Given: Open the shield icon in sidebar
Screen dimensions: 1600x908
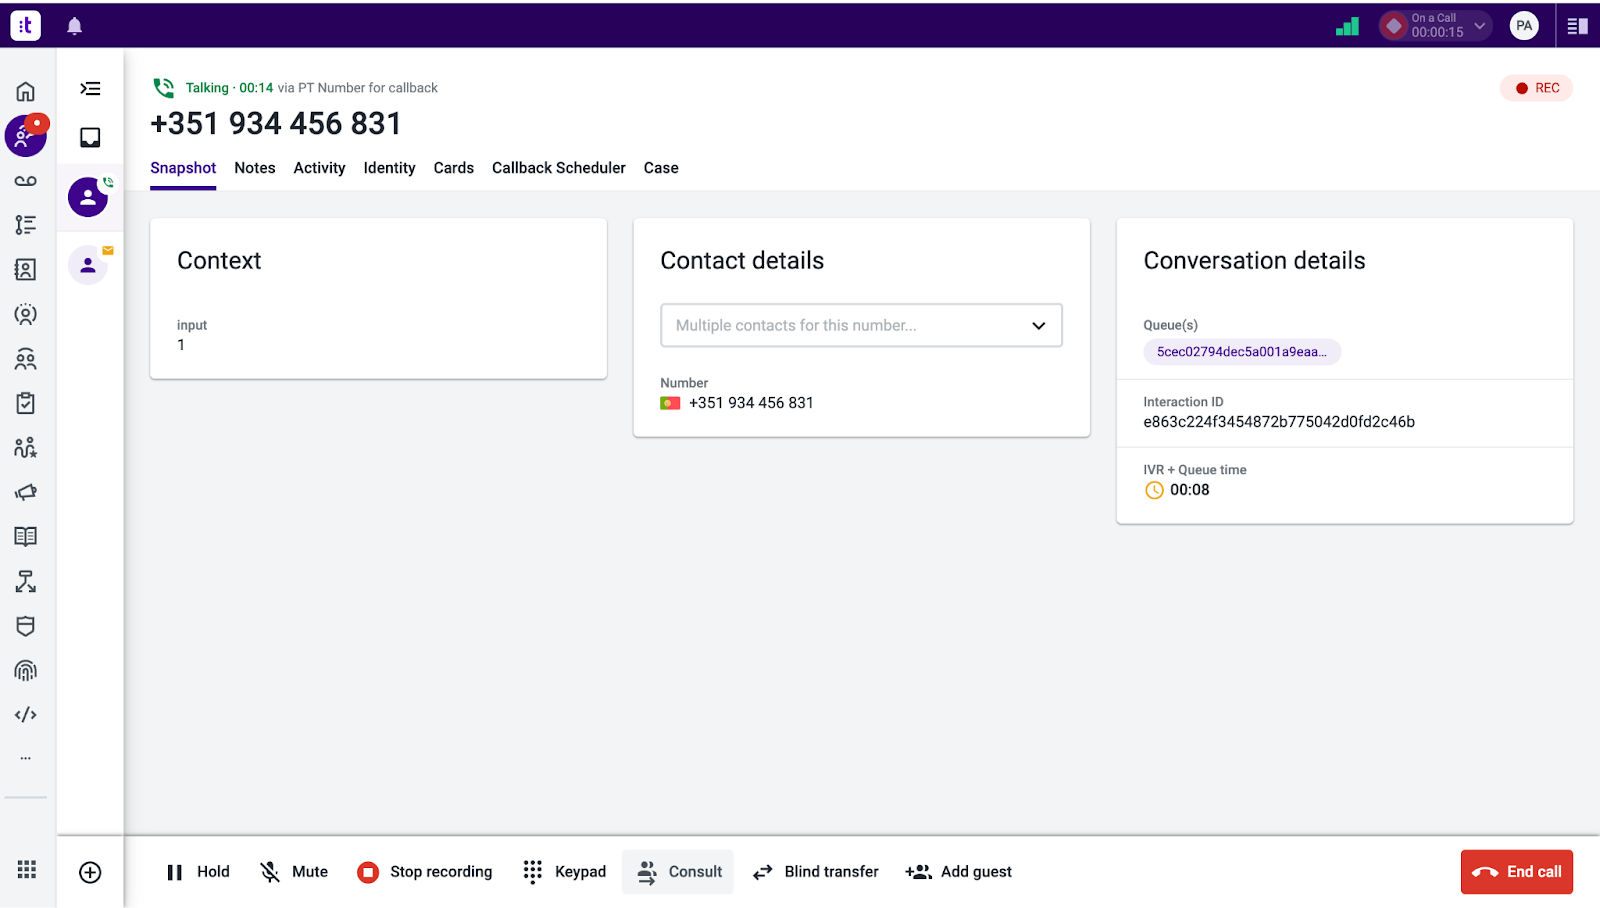Looking at the screenshot, I should click(26, 626).
